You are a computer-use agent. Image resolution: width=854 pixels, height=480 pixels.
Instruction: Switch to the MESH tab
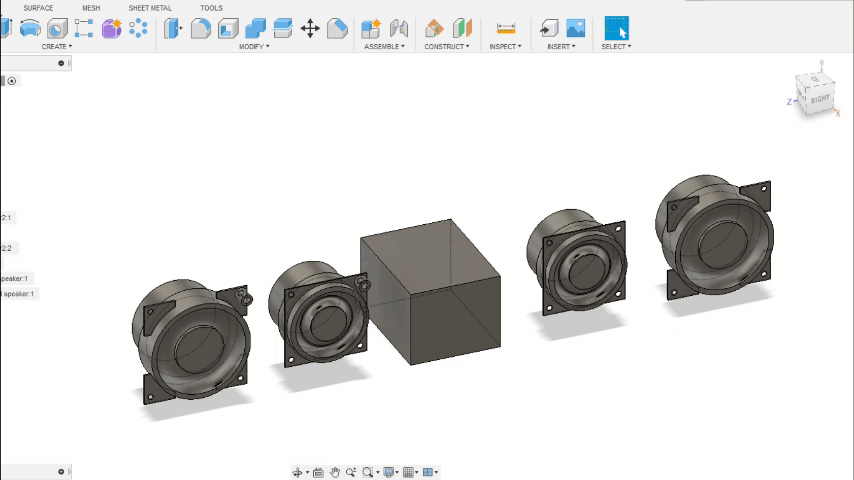91,8
